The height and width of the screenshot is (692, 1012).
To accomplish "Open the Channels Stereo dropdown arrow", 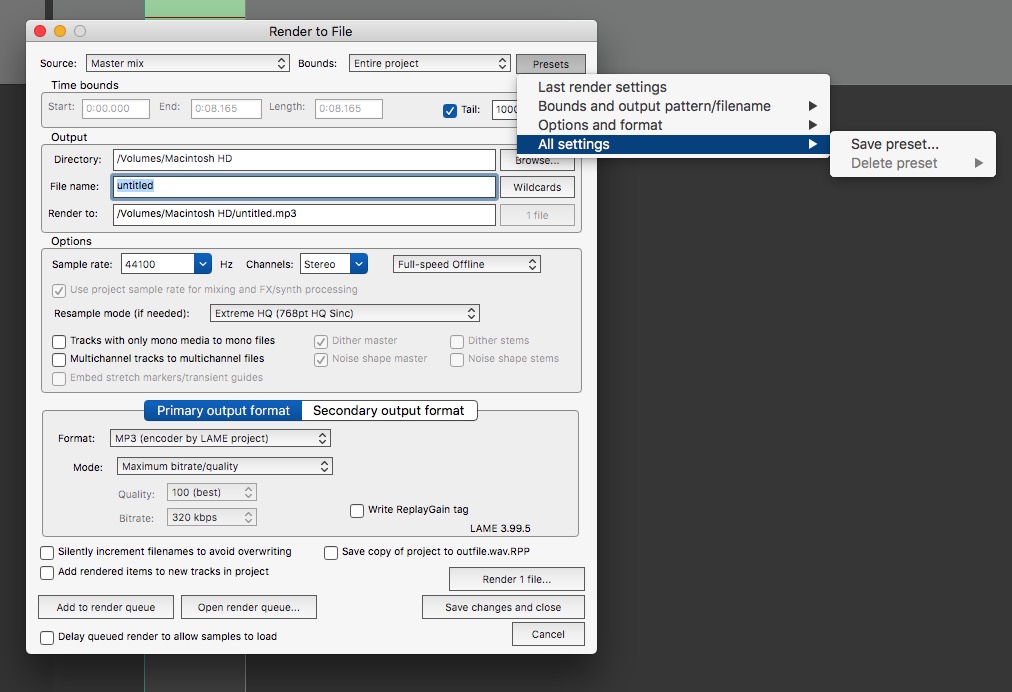I will [x=359, y=264].
